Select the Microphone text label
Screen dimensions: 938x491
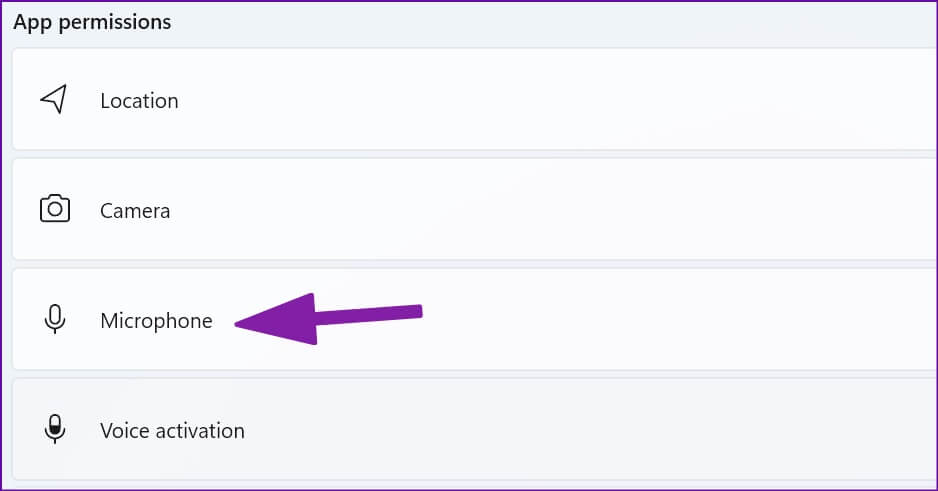156,321
